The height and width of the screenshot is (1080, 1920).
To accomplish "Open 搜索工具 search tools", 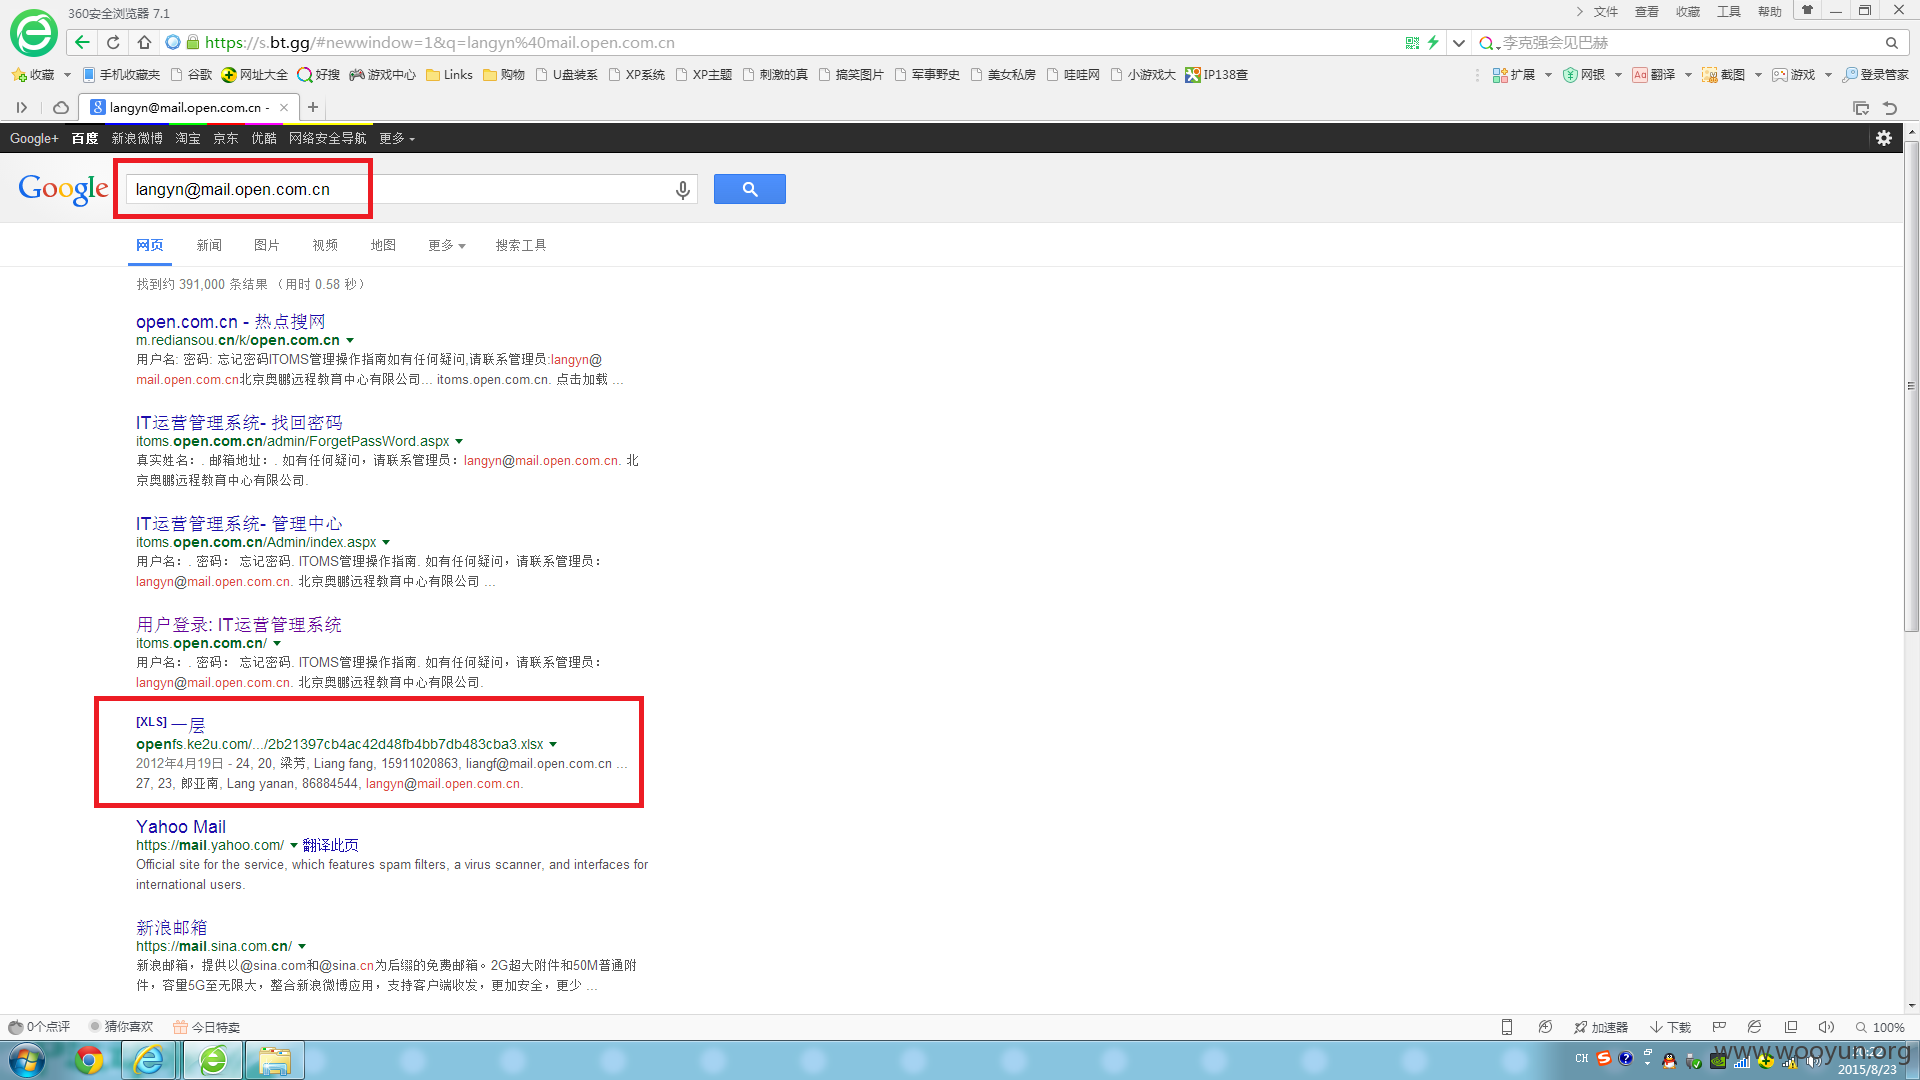I will pyautogui.click(x=521, y=245).
